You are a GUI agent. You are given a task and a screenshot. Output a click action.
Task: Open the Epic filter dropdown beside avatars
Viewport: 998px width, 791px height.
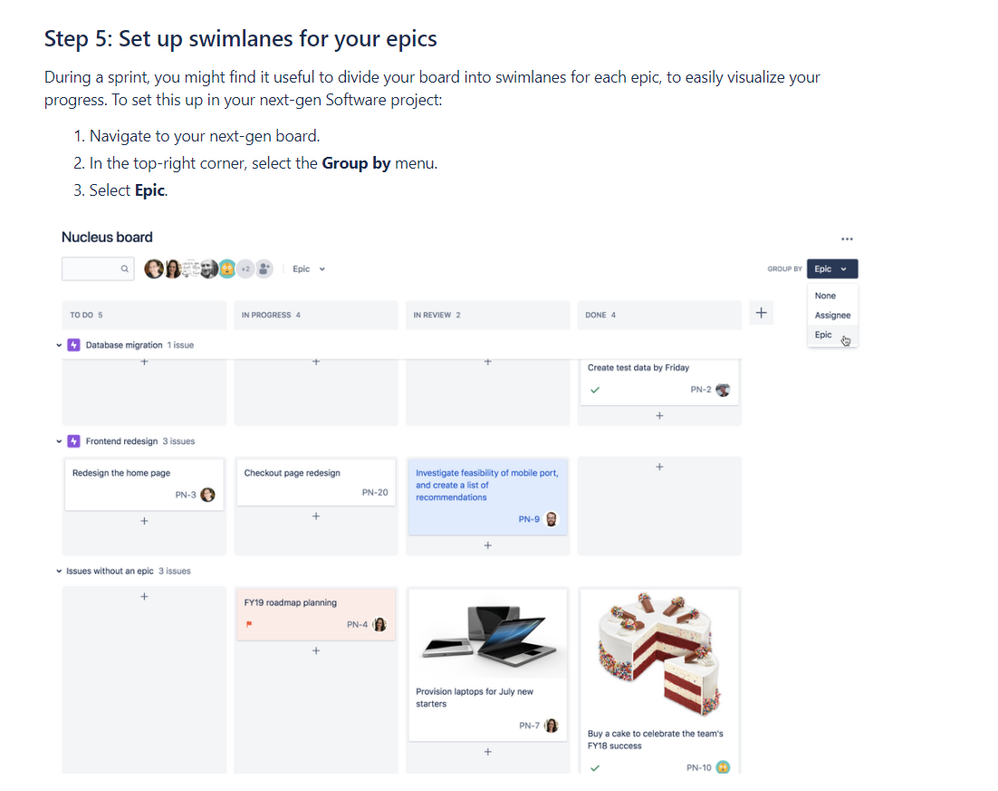308,269
